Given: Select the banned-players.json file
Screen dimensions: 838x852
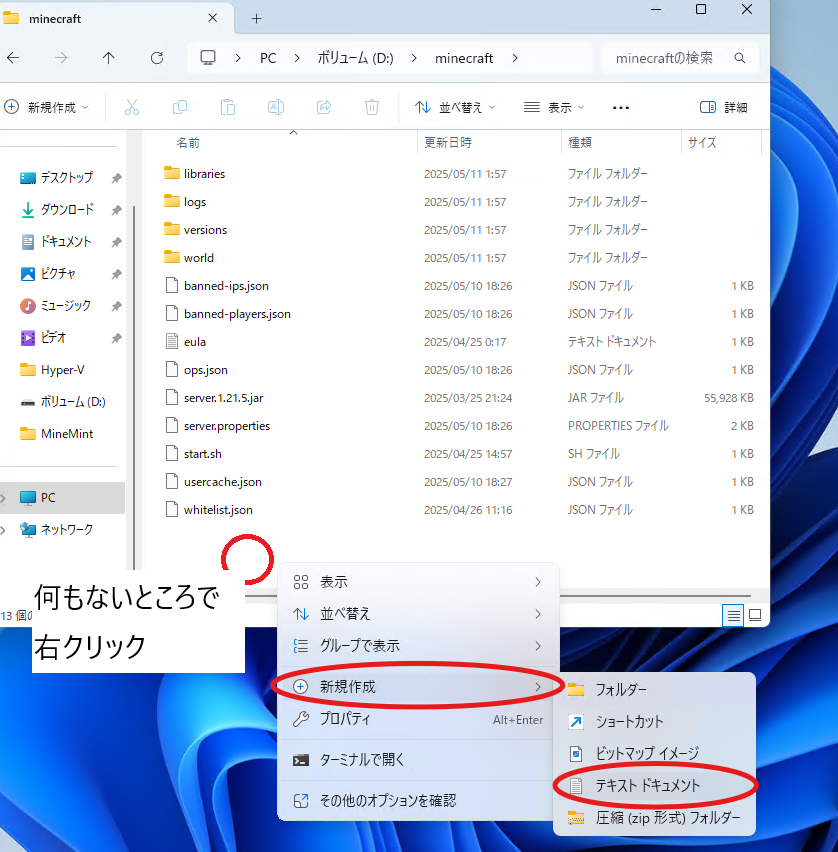Looking at the screenshot, I should (x=237, y=314).
